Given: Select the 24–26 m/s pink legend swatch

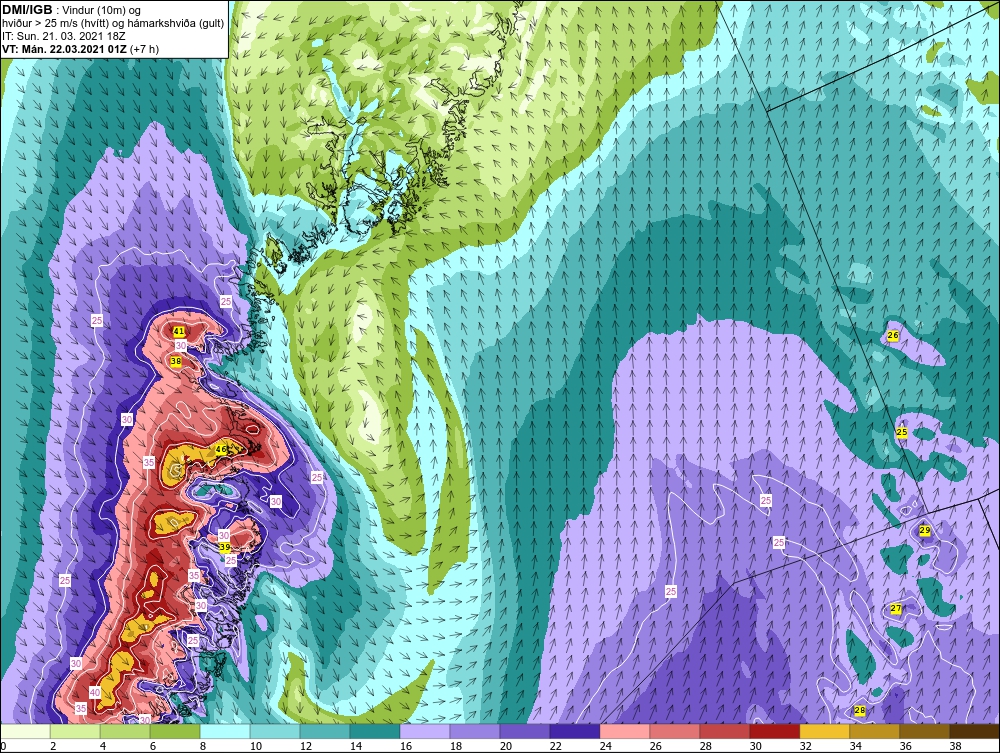Looking at the screenshot, I should pyautogui.click(x=625, y=731).
